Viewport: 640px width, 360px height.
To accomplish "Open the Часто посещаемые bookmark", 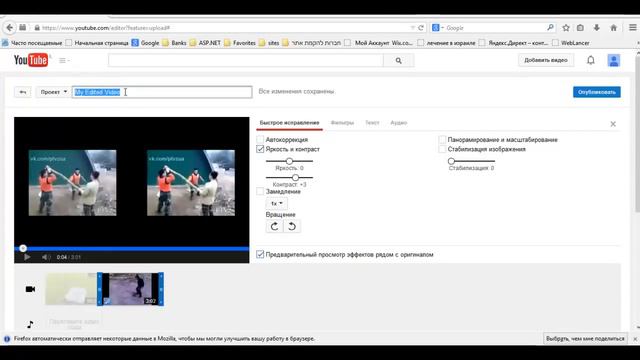I will 32,43.
